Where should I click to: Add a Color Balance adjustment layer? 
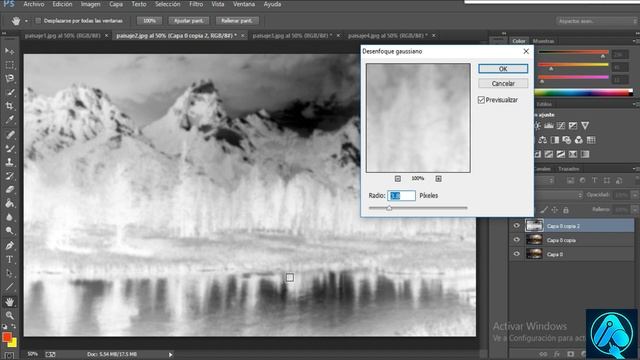542,140
